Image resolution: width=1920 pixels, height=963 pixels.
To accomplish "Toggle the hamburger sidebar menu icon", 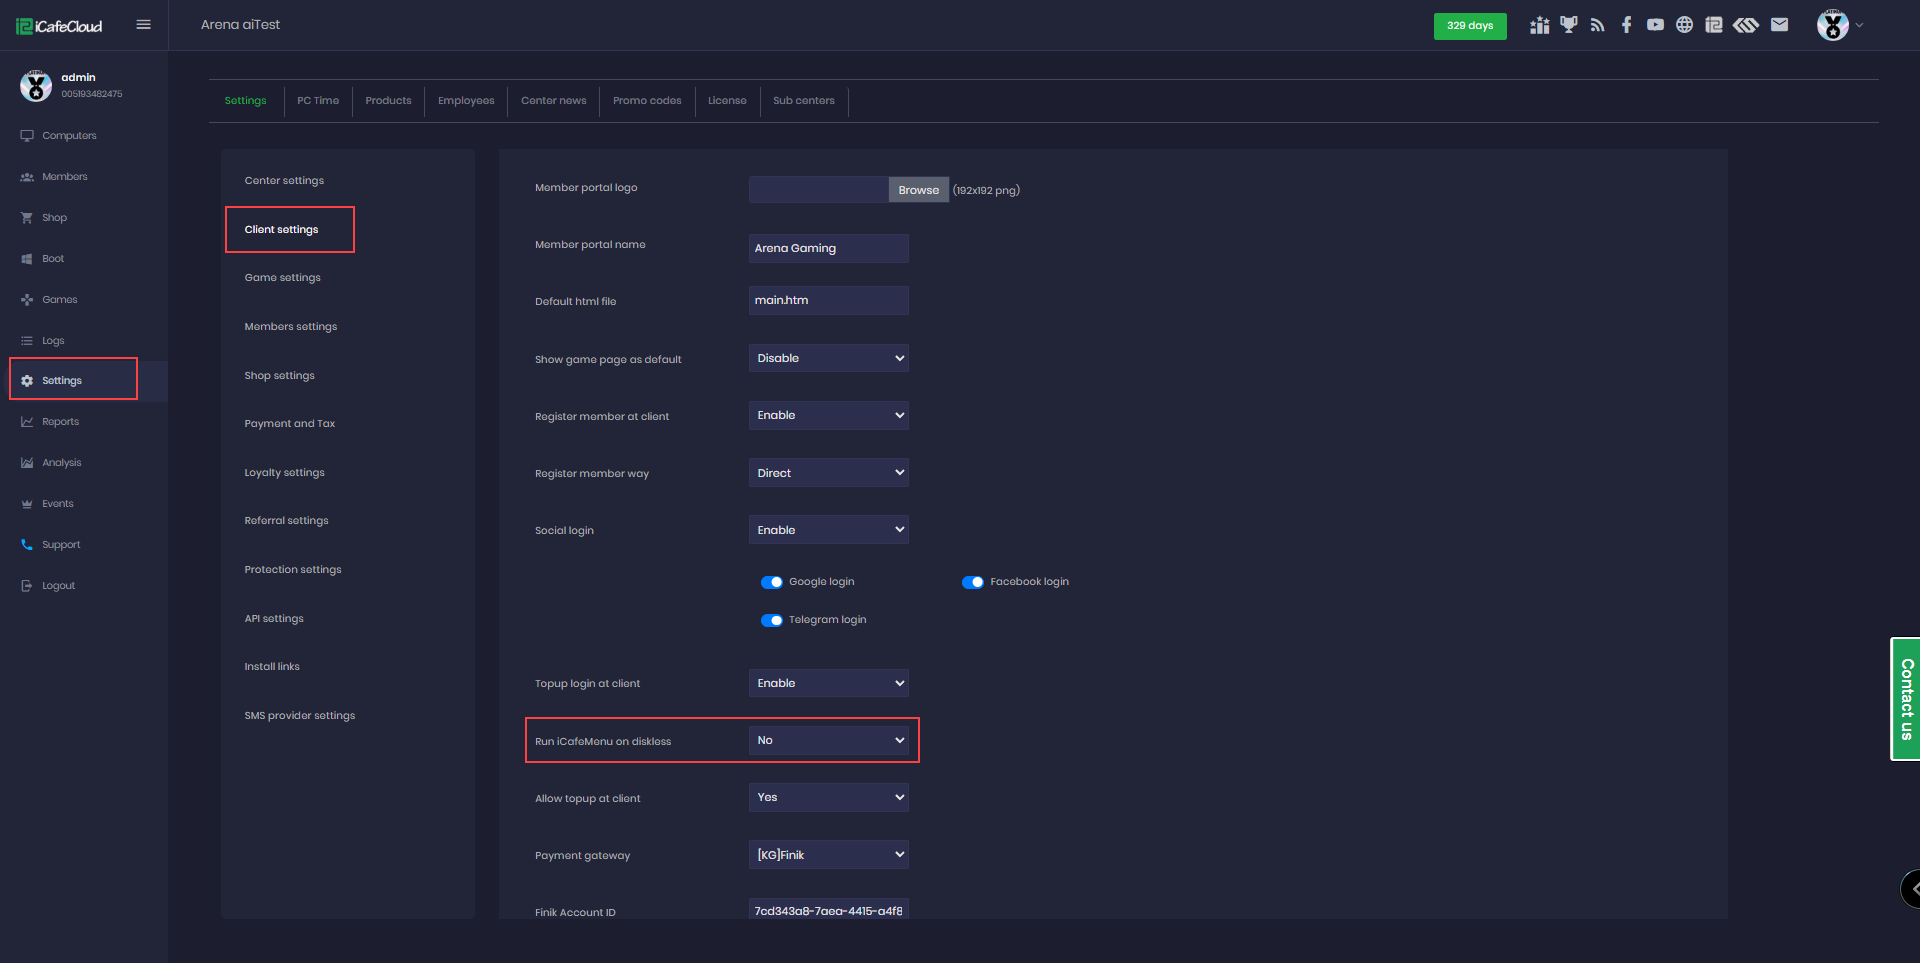I will pos(143,25).
